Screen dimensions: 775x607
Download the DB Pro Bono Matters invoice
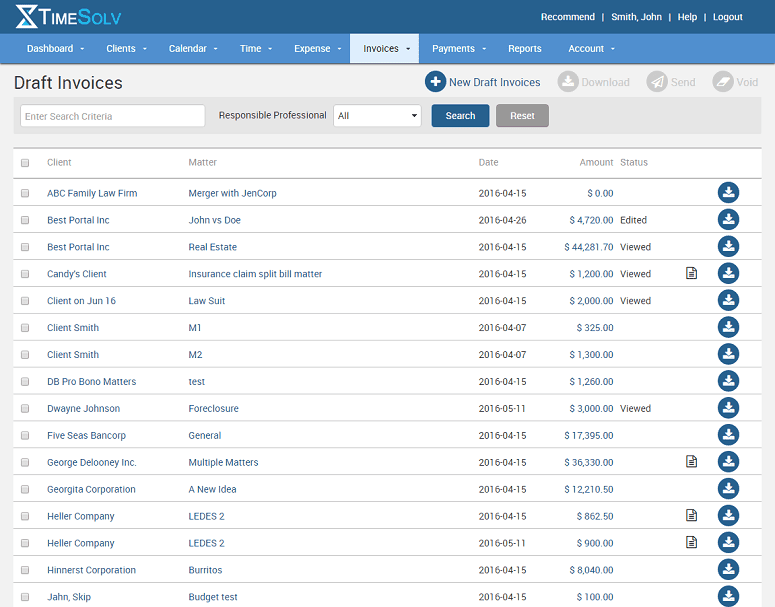click(x=728, y=381)
